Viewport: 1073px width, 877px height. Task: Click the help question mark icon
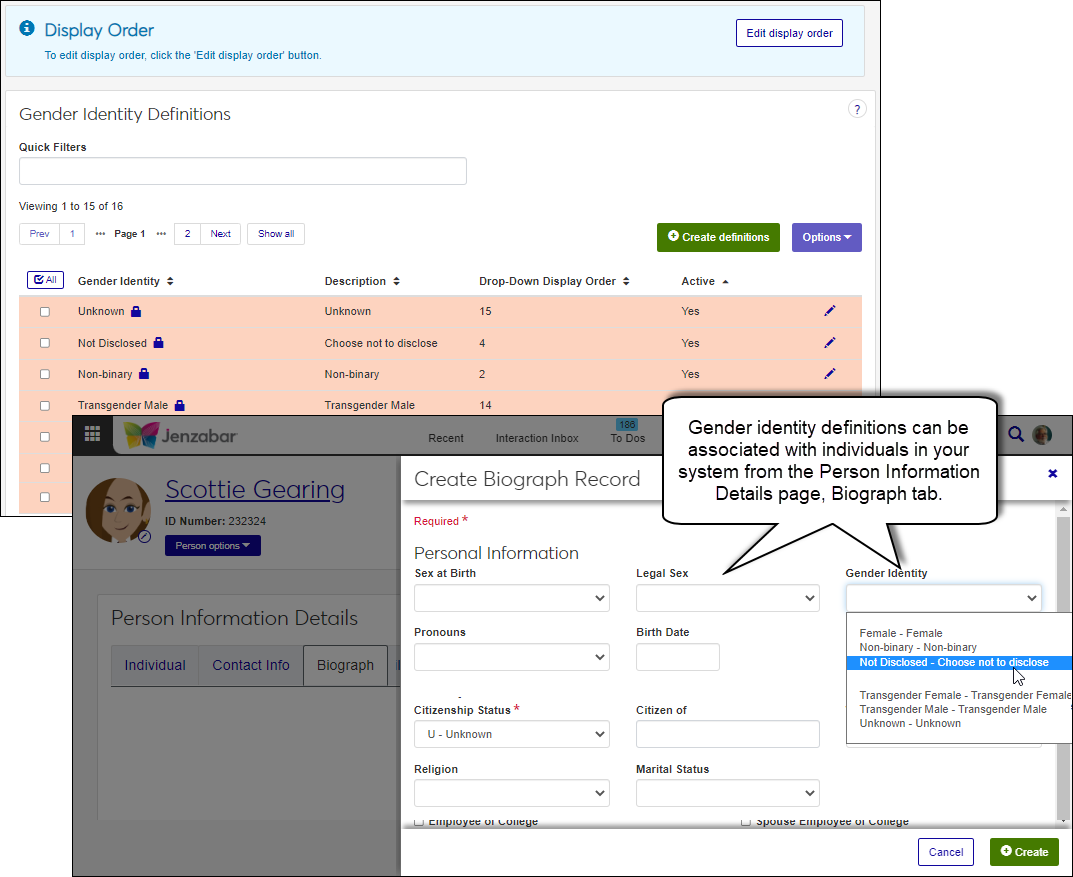pos(857,110)
